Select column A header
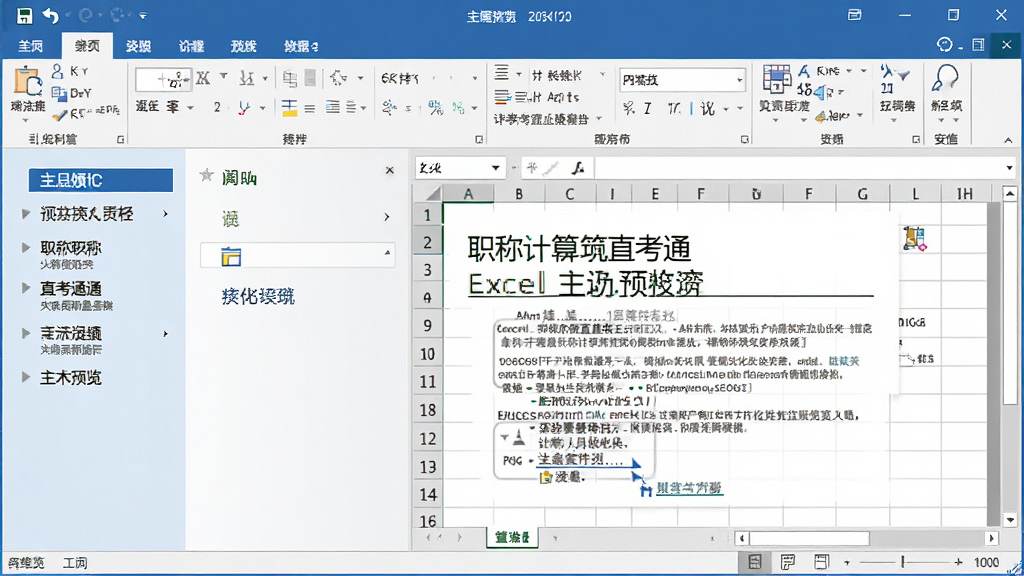Image resolution: width=1024 pixels, height=576 pixels. pyautogui.click(x=468, y=194)
